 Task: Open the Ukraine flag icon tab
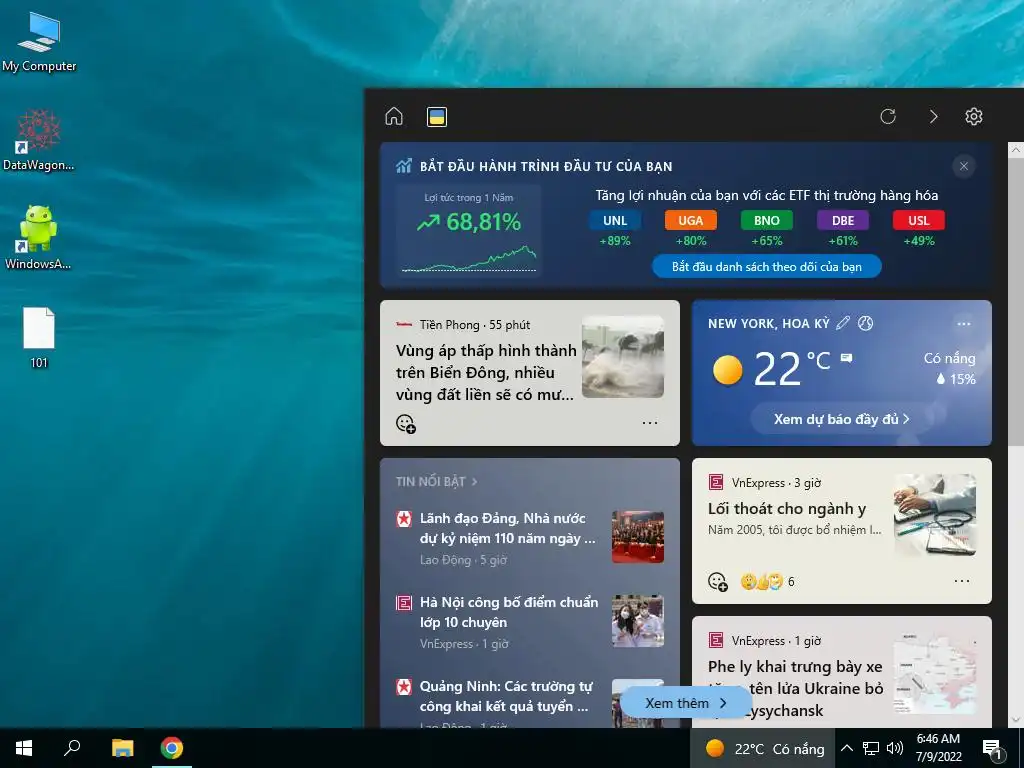click(x=437, y=117)
